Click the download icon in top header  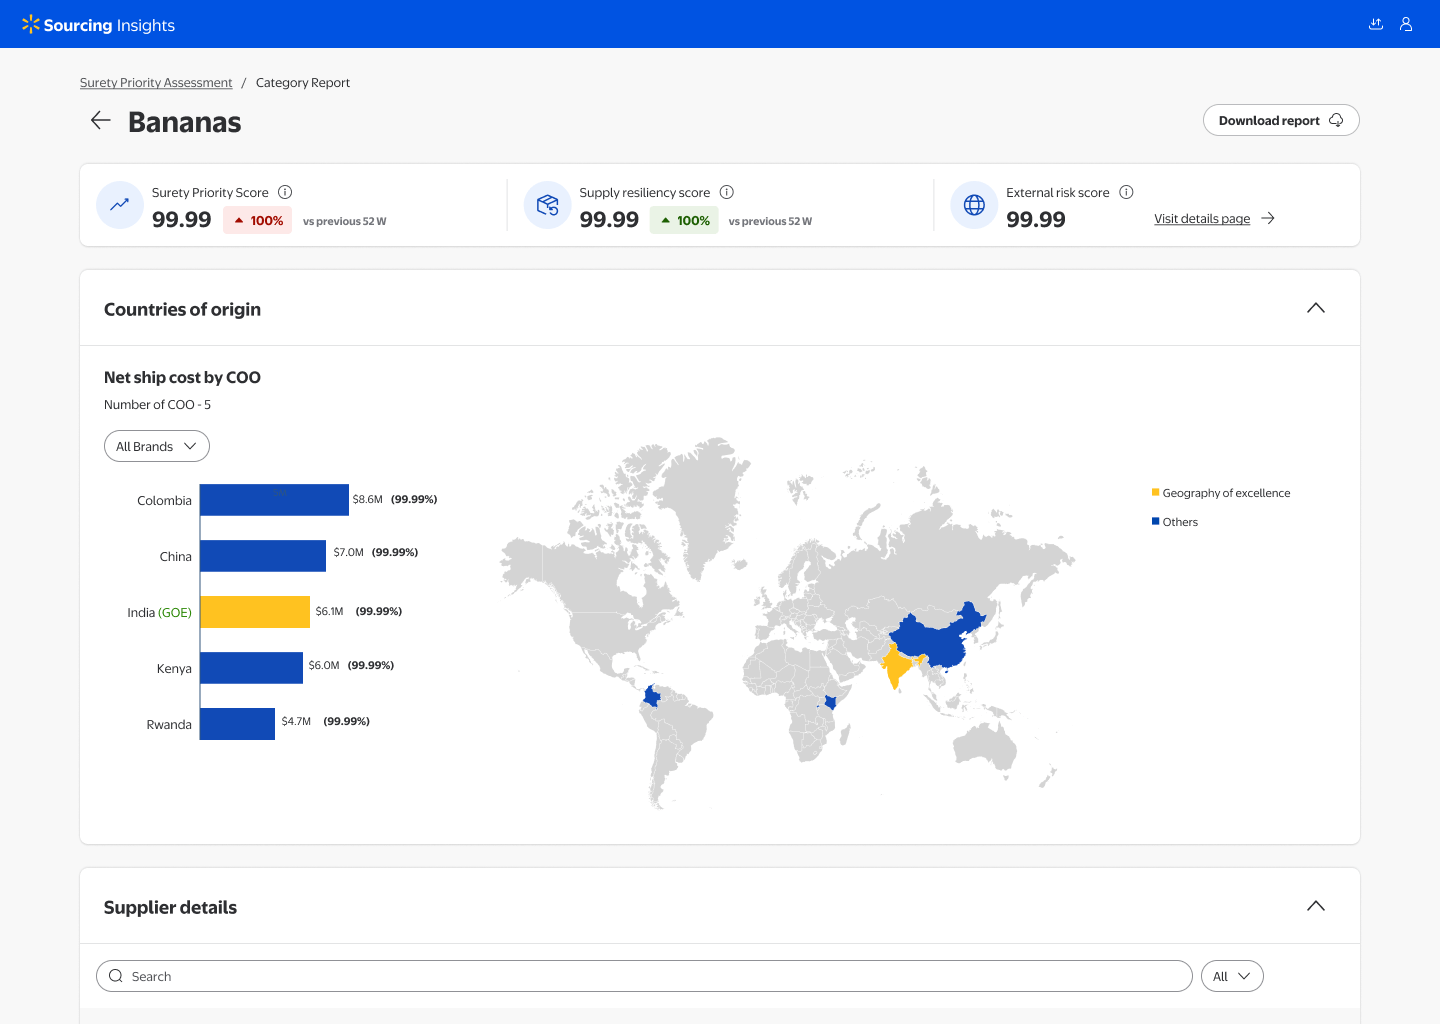(x=1376, y=24)
